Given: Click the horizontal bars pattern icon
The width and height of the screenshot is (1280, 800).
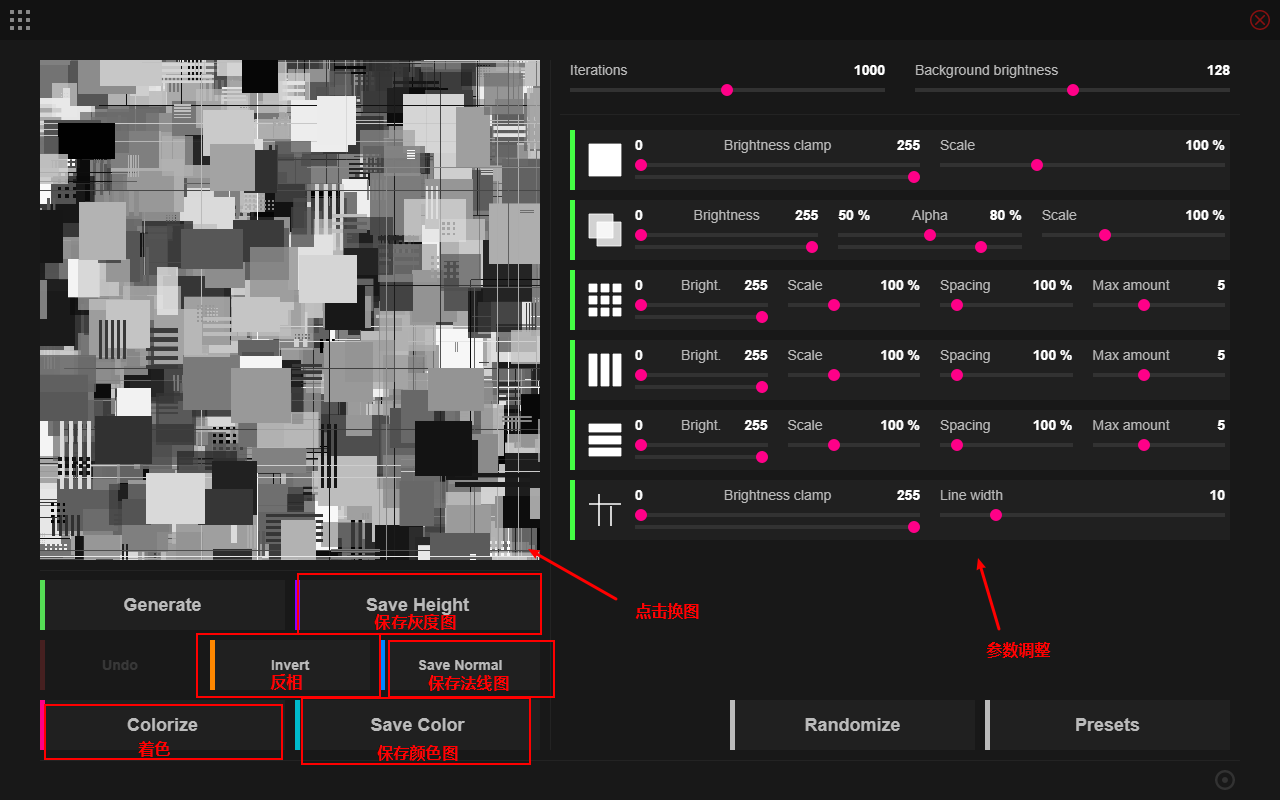Looking at the screenshot, I should (x=604, y=440).
